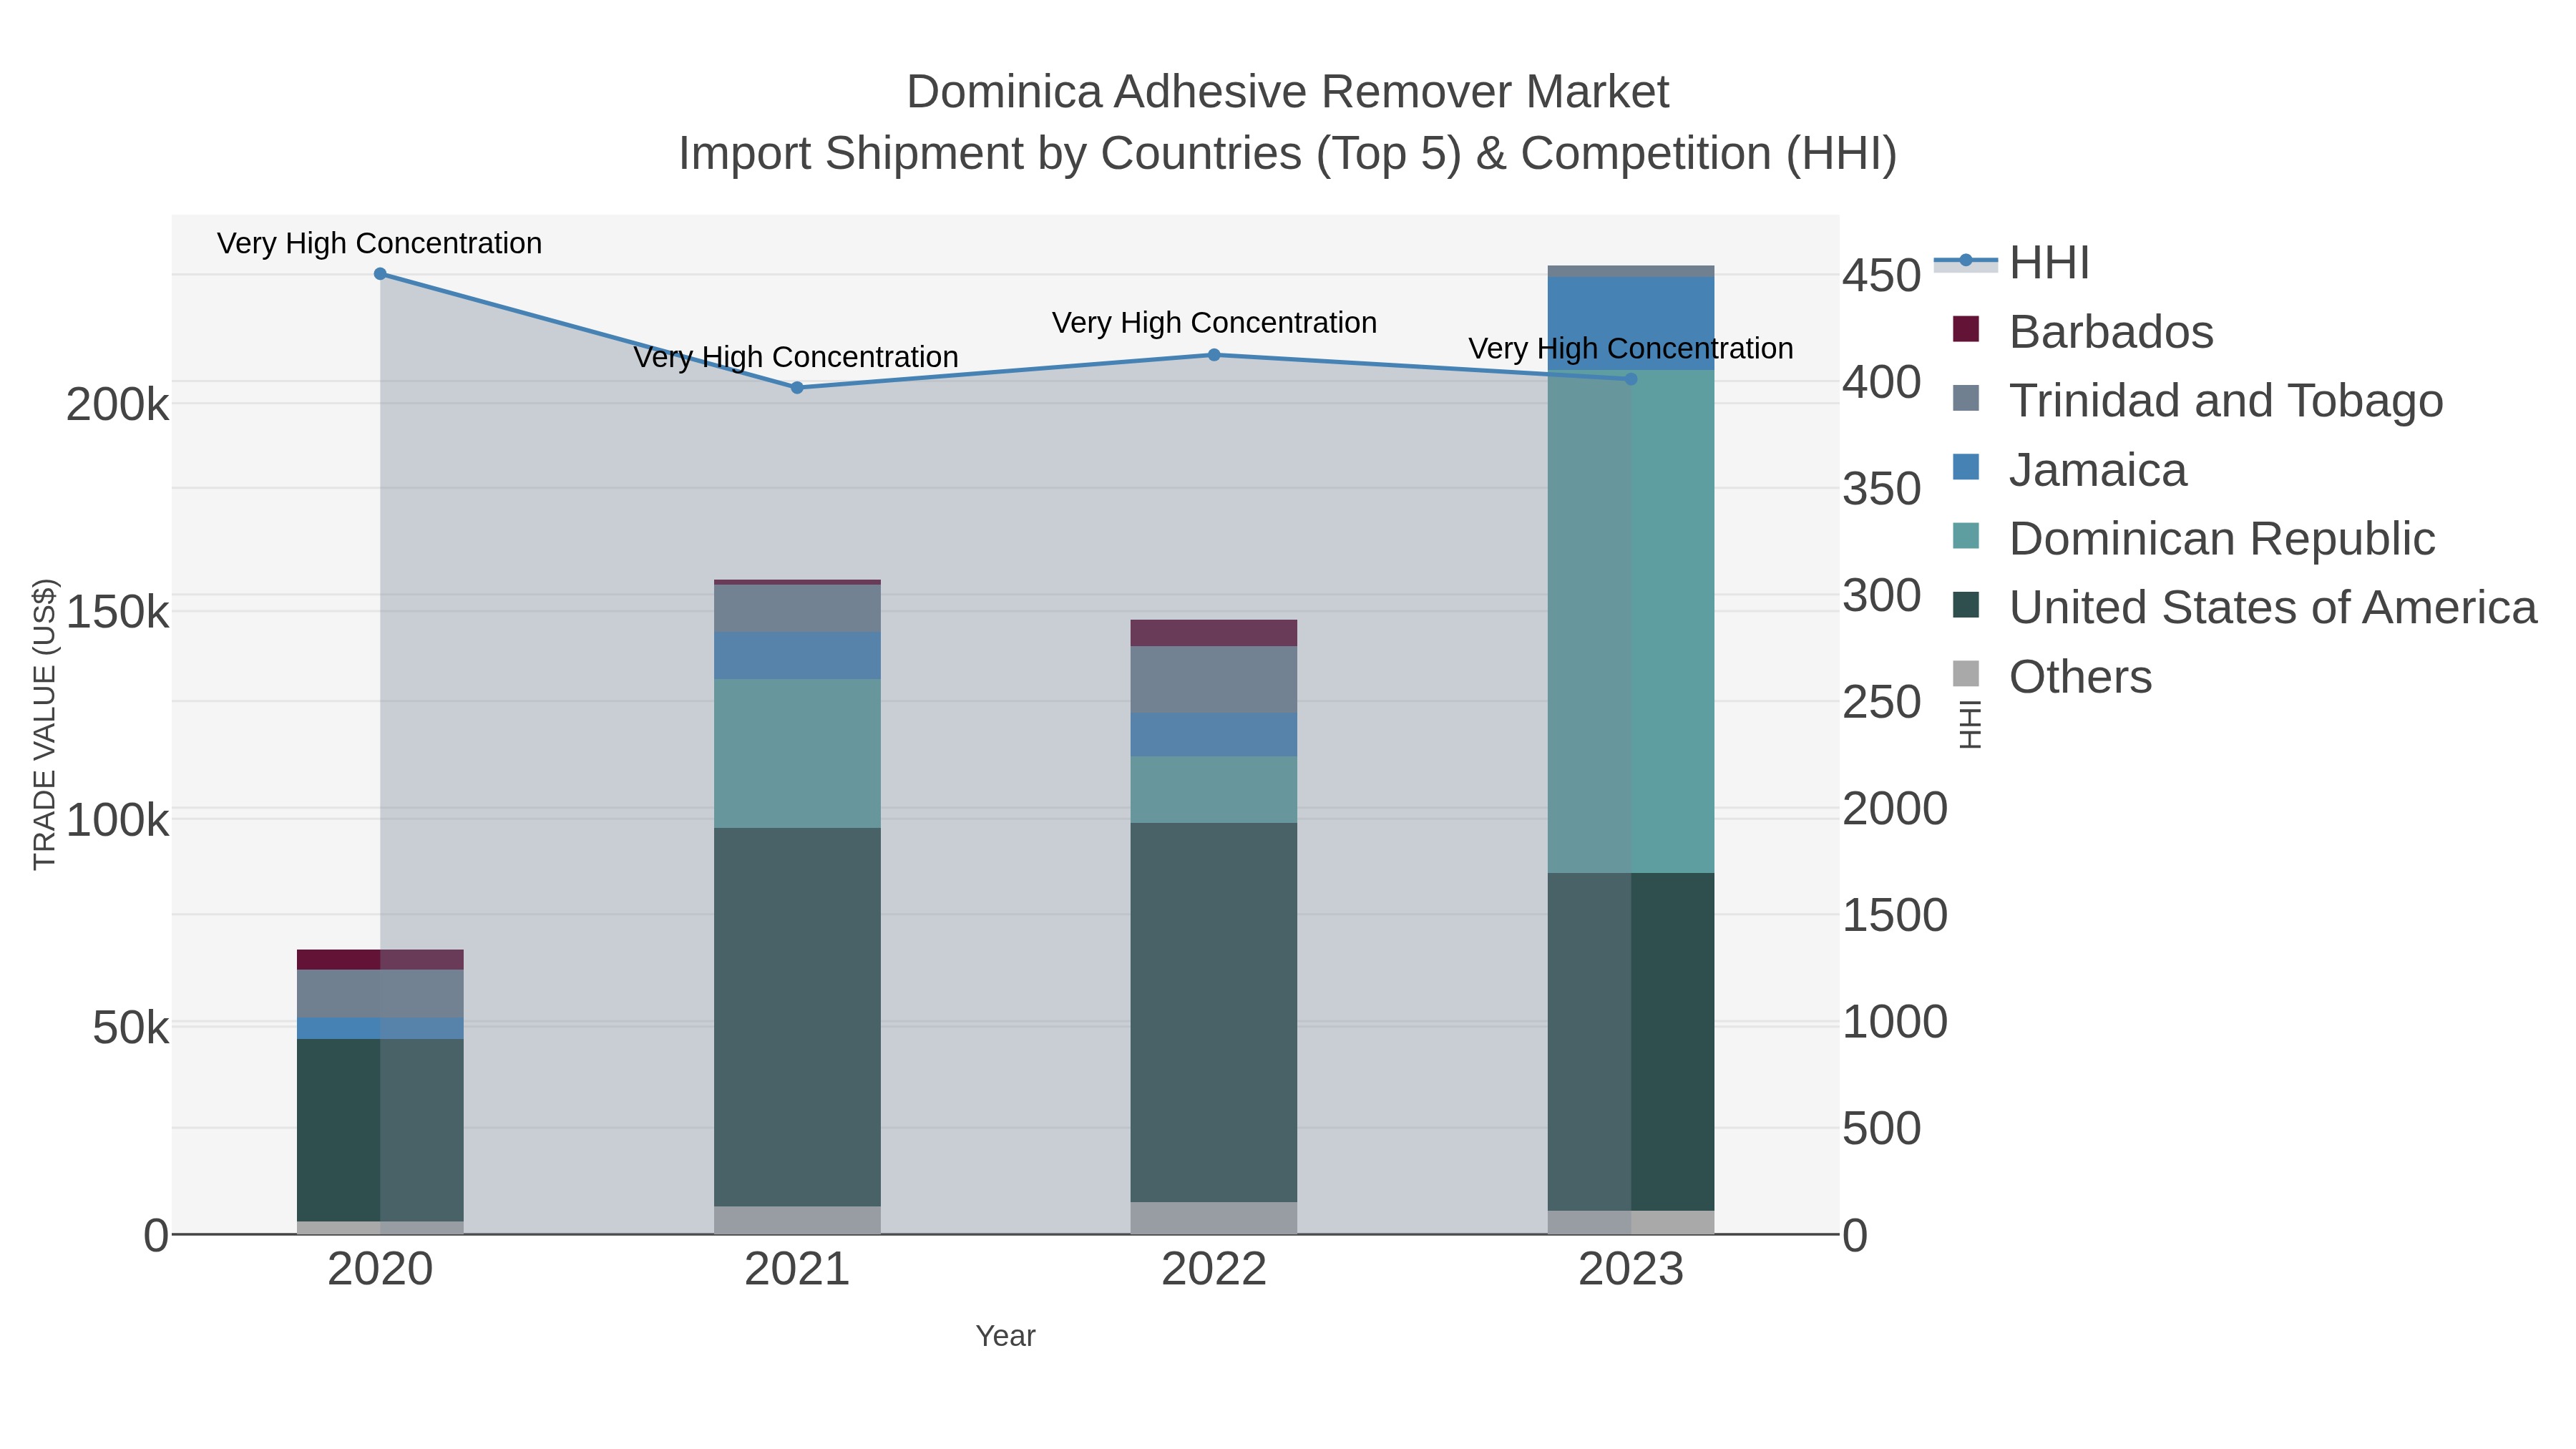Select Barbados segment in 2022 bar
The height and width of the screenshot is (1449, 2576).
1214,633
